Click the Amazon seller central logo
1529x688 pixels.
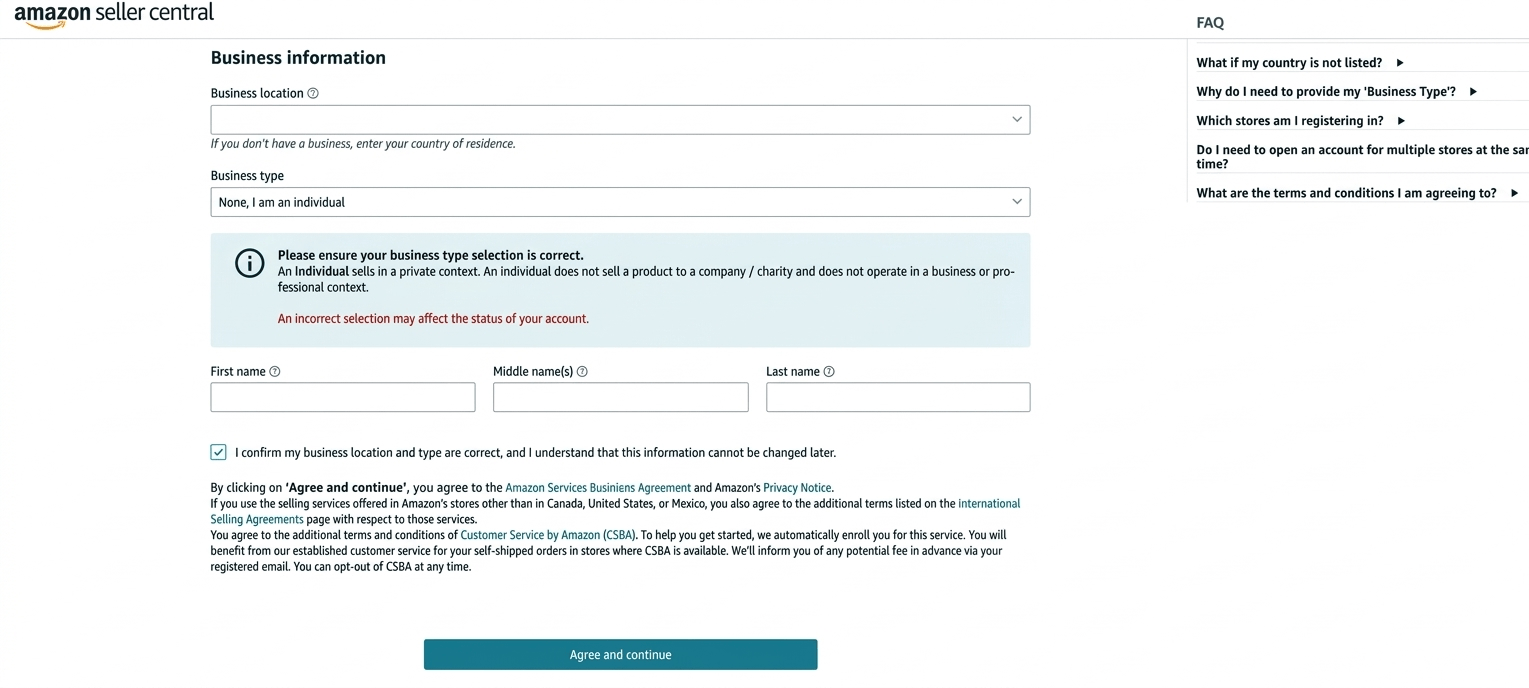113,14
